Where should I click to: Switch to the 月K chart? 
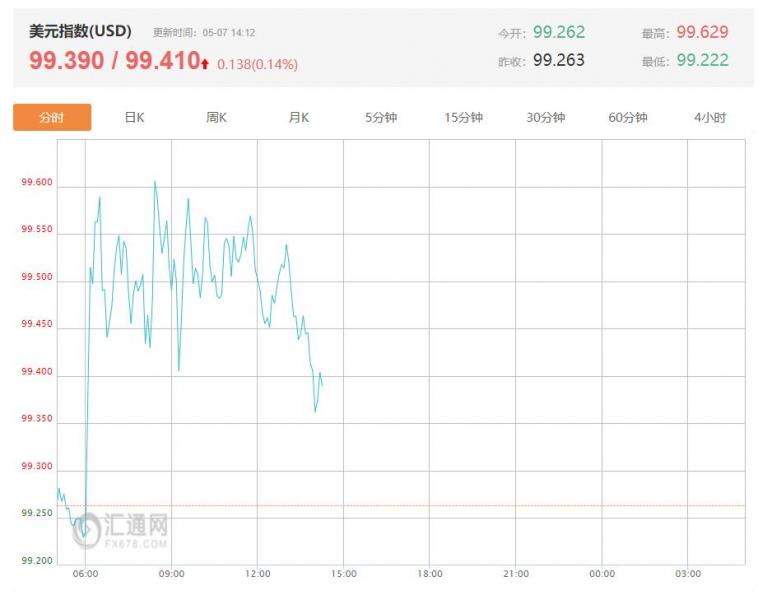click(299, 118)
